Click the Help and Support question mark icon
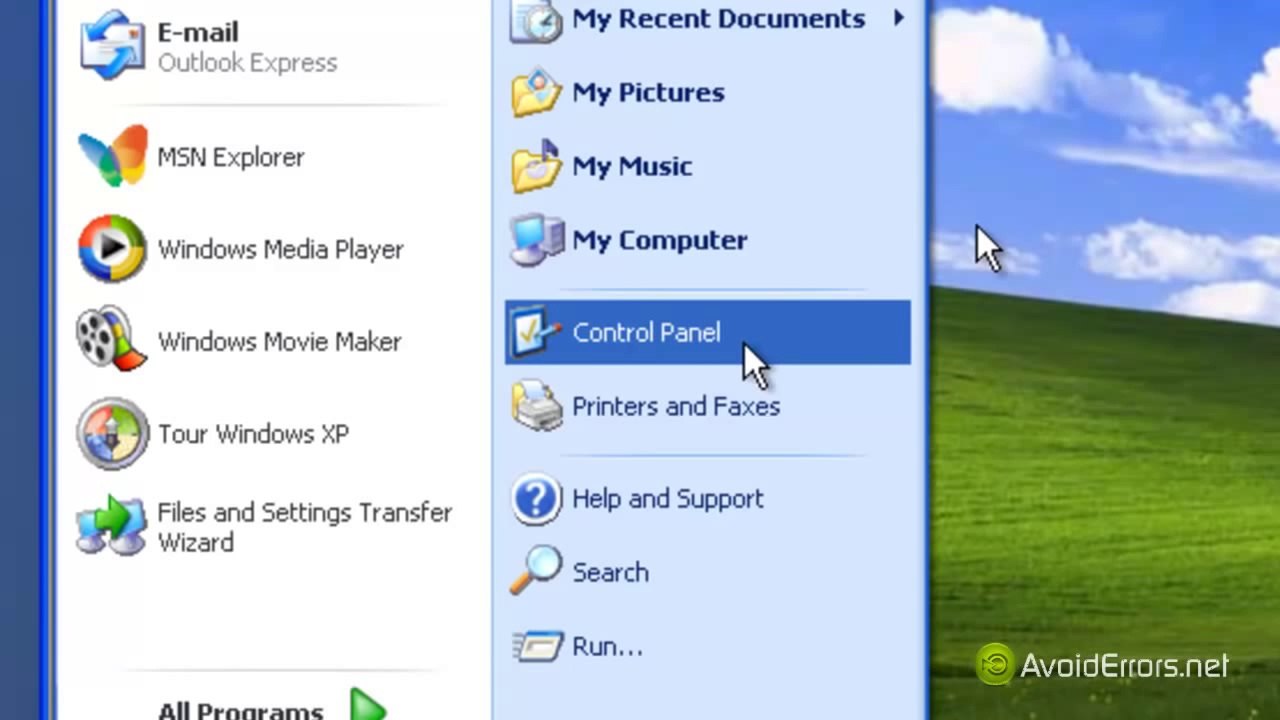This screenshot has width=1280, height=720. [x=536, y=499]
